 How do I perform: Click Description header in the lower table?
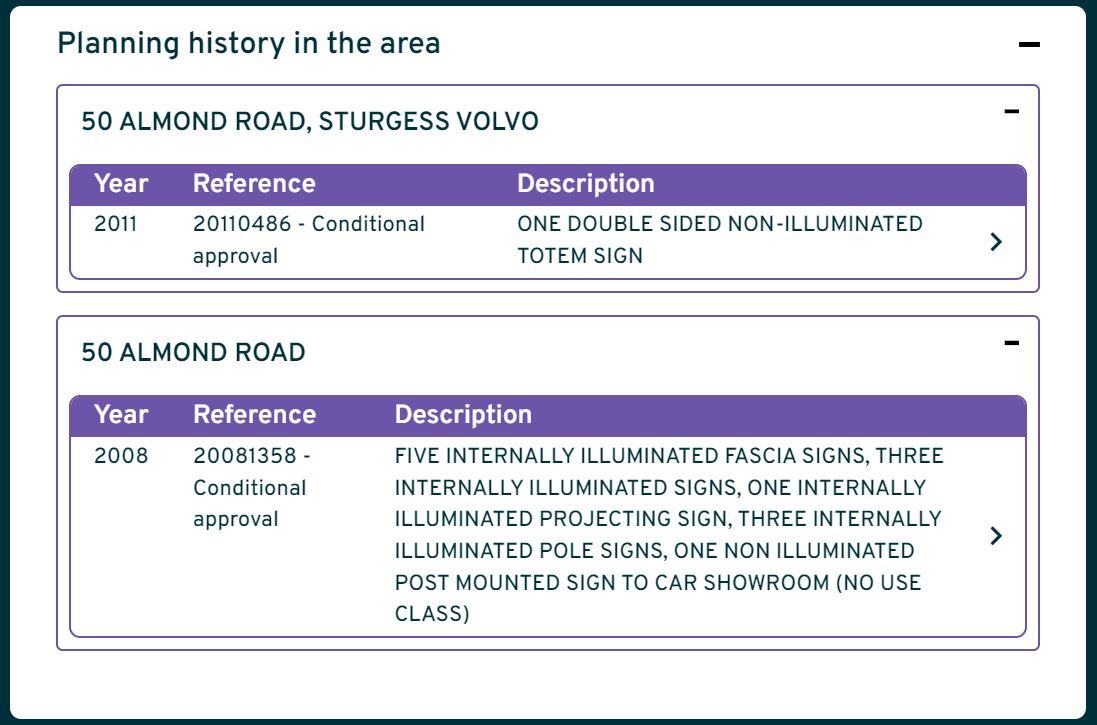[x=463, y=415]
